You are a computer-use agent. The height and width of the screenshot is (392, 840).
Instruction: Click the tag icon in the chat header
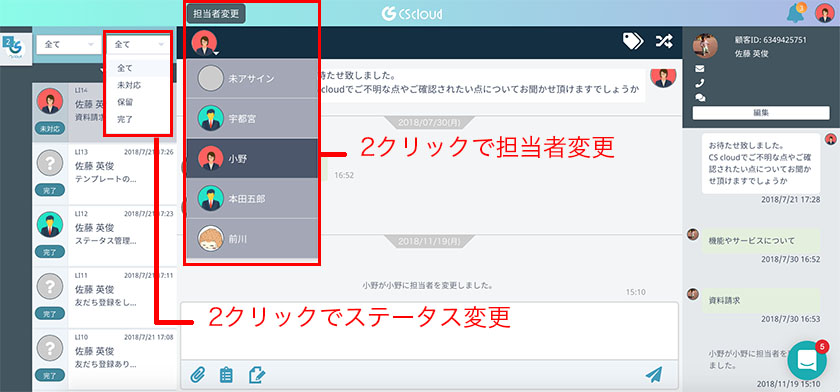tap(633, 41)
